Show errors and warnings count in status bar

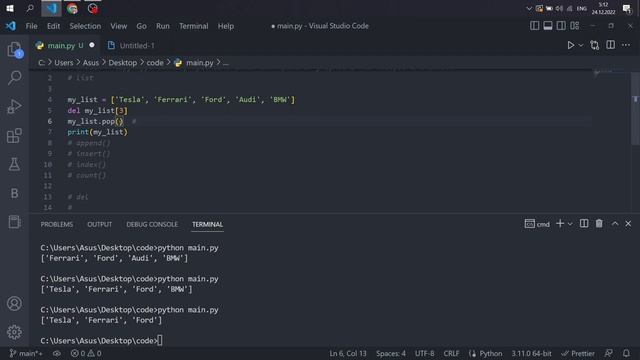click(86, 353)
